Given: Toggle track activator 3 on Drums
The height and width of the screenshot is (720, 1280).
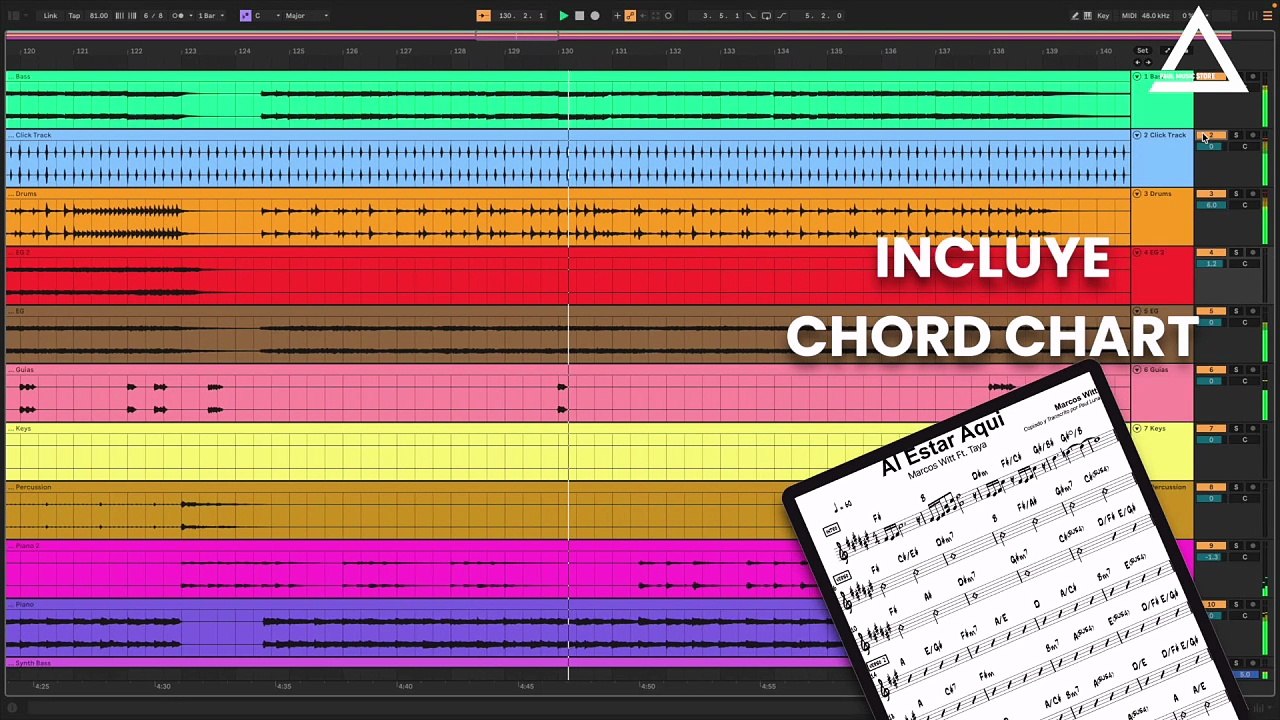Looking at the screenshot, I should 1211,194.
